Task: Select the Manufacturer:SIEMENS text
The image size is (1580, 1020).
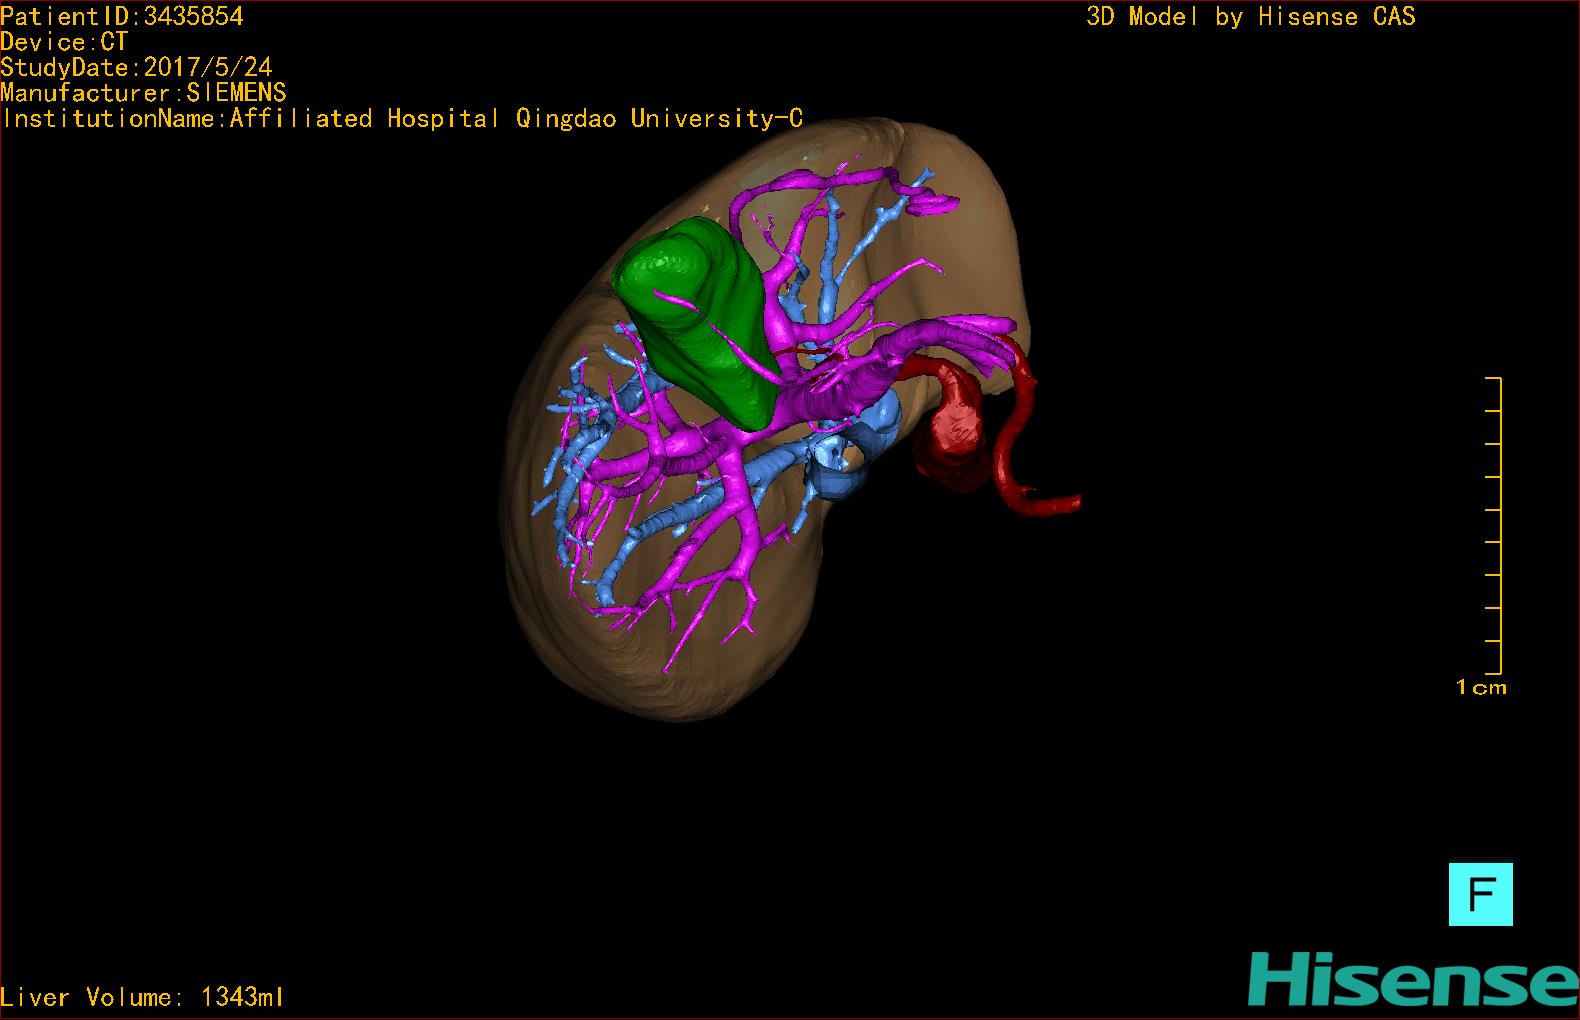Action: coord(144,93)
